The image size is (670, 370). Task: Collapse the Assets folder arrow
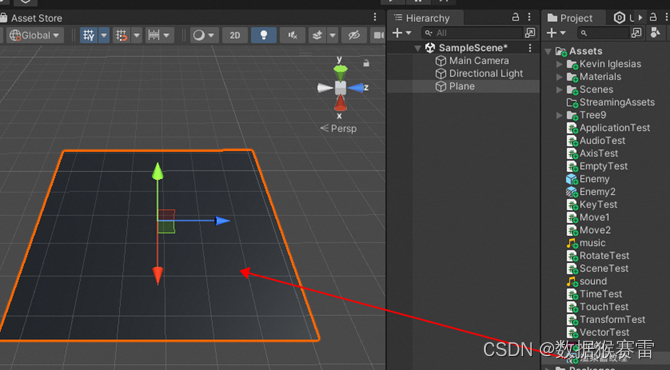click(x=548, y=51)
